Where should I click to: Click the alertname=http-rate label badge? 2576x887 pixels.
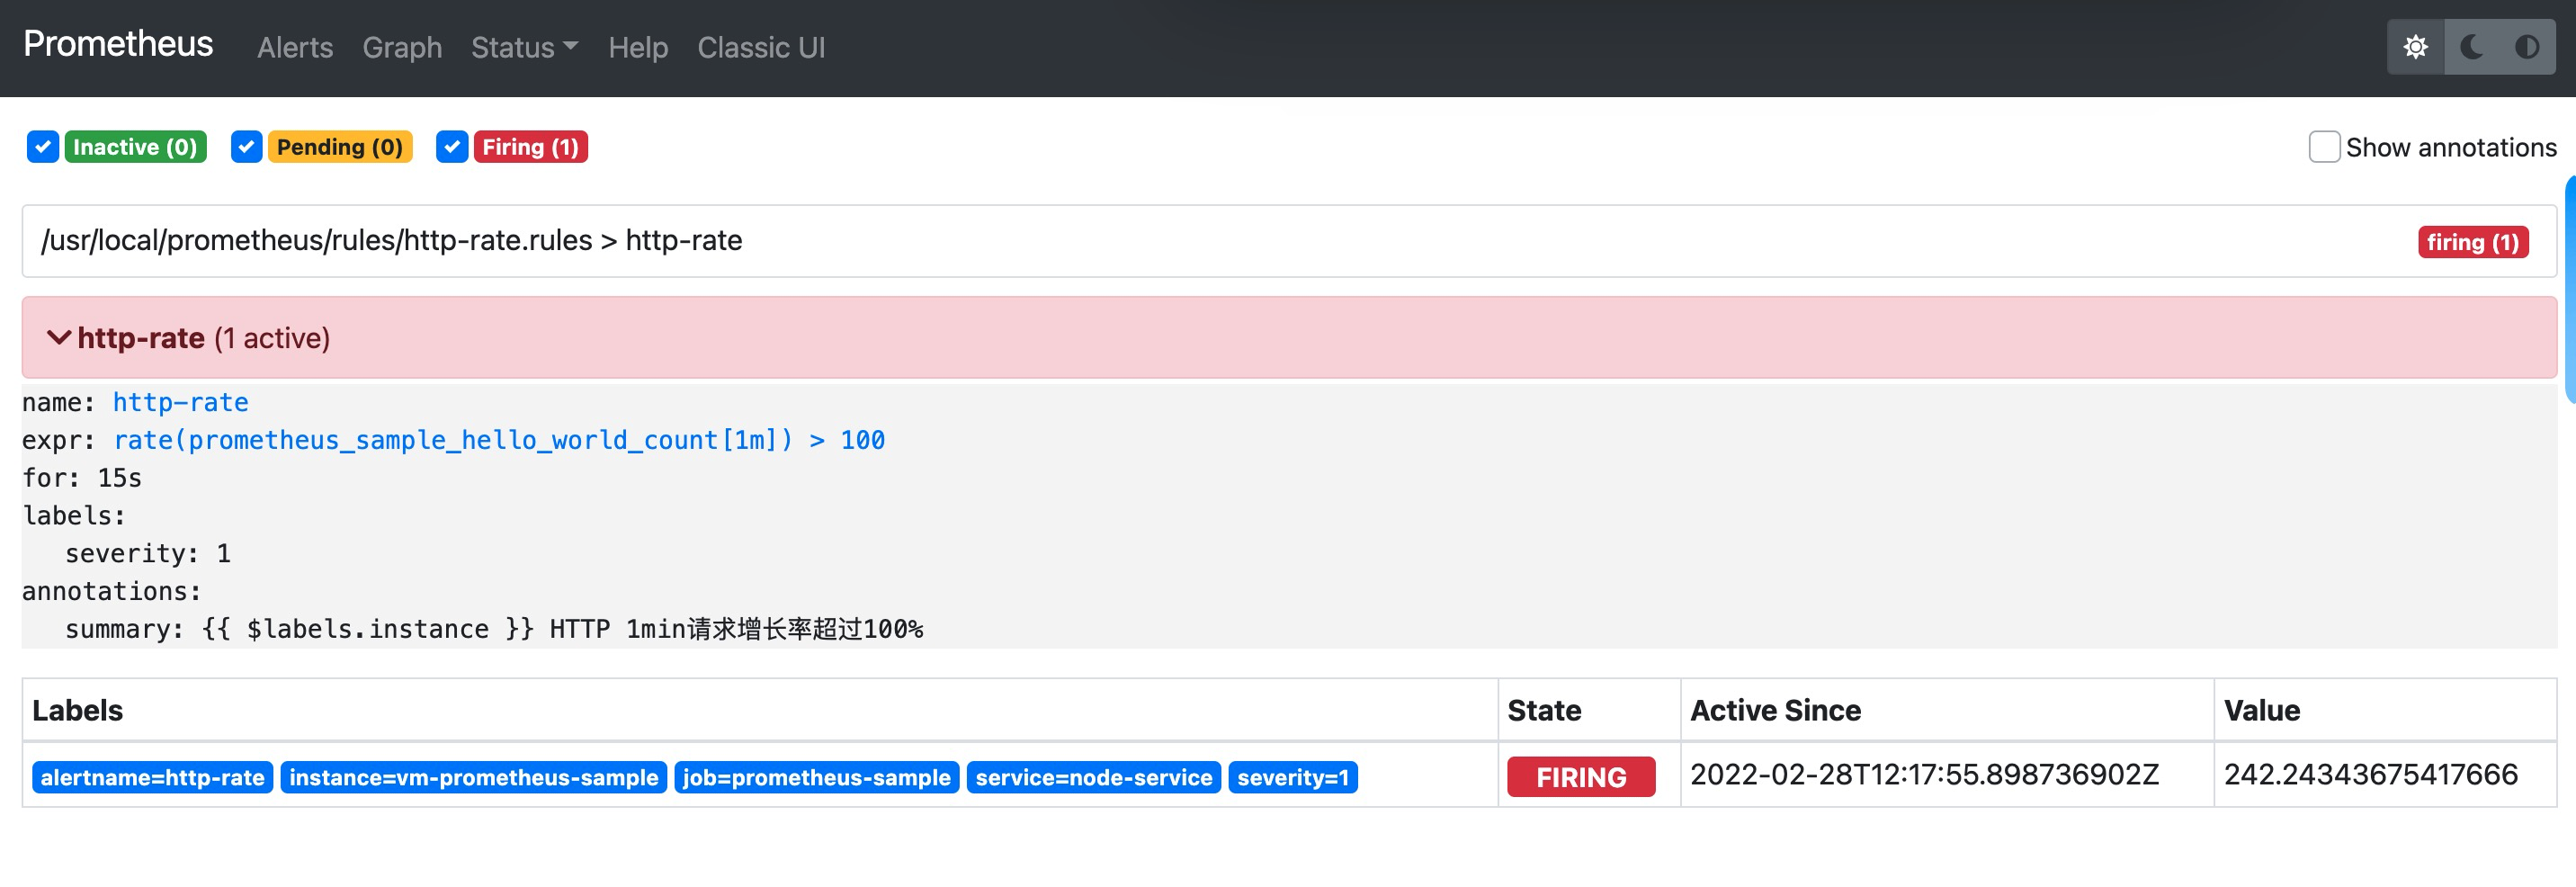tap(152, 777)
